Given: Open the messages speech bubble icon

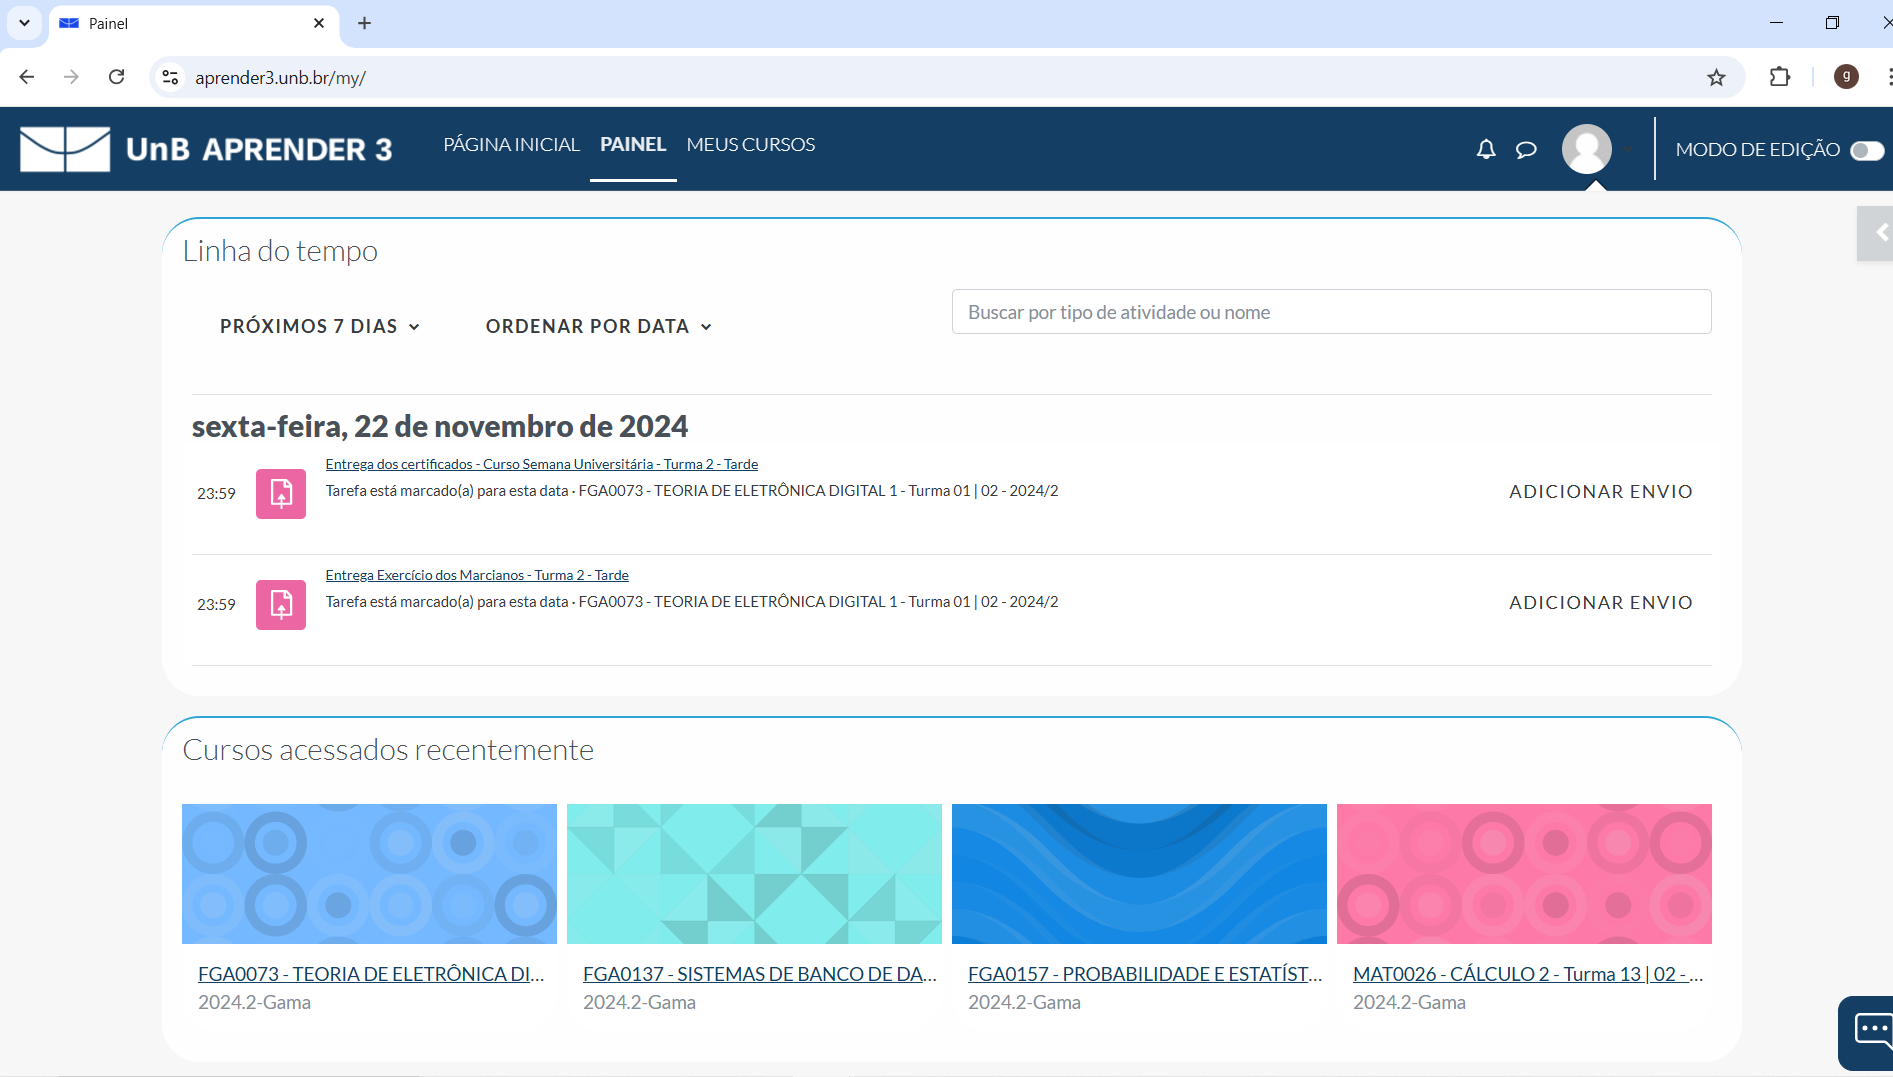Looking at the screenshot, I should 1526,150.
